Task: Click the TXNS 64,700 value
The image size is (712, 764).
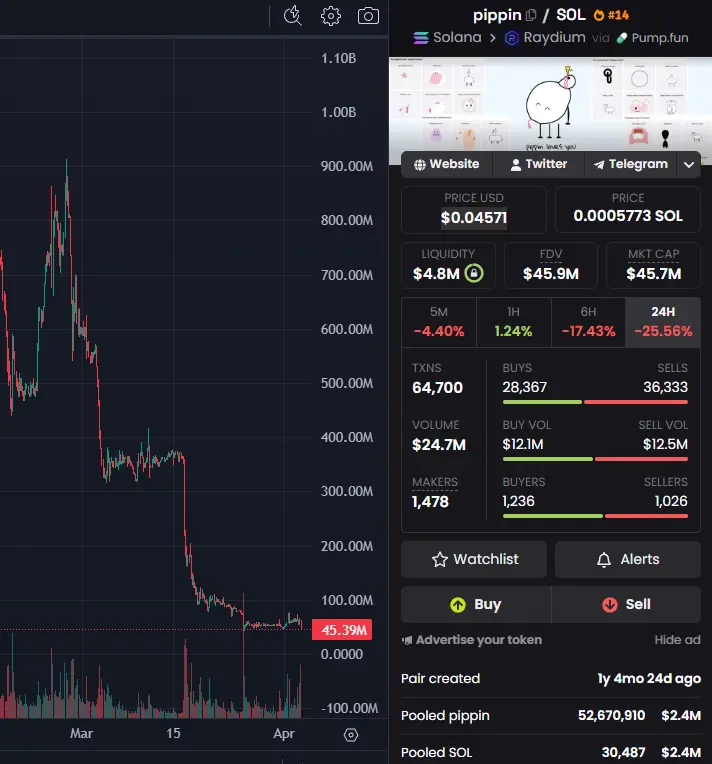Action: (437, 388)
